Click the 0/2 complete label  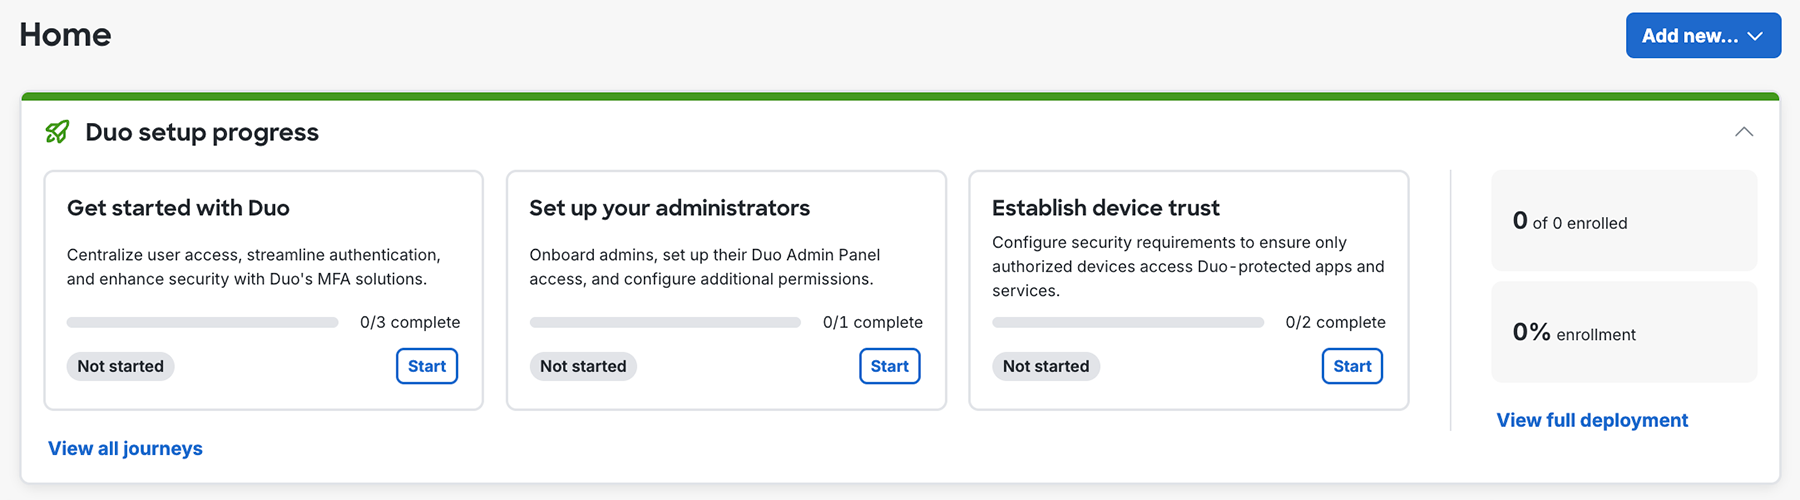pos(1336,323)
